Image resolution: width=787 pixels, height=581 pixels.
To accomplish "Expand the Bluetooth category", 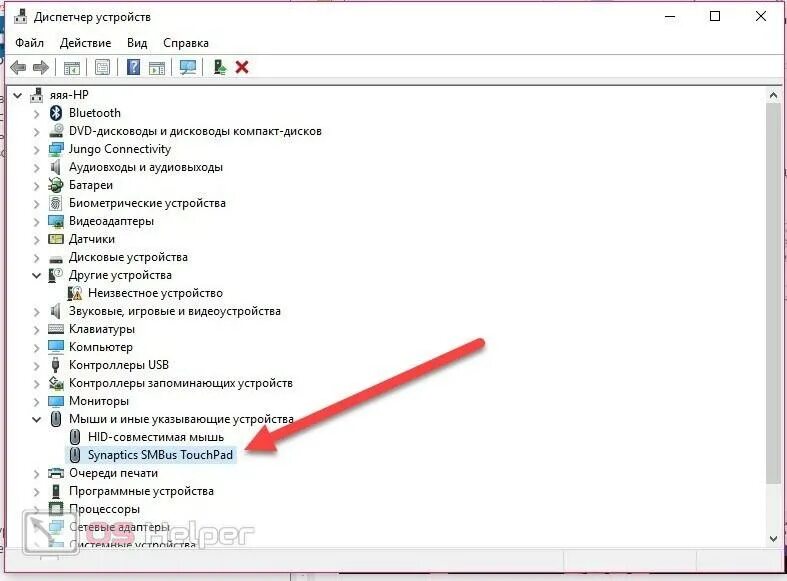I will pyautogui.click(x=36, y=113).
